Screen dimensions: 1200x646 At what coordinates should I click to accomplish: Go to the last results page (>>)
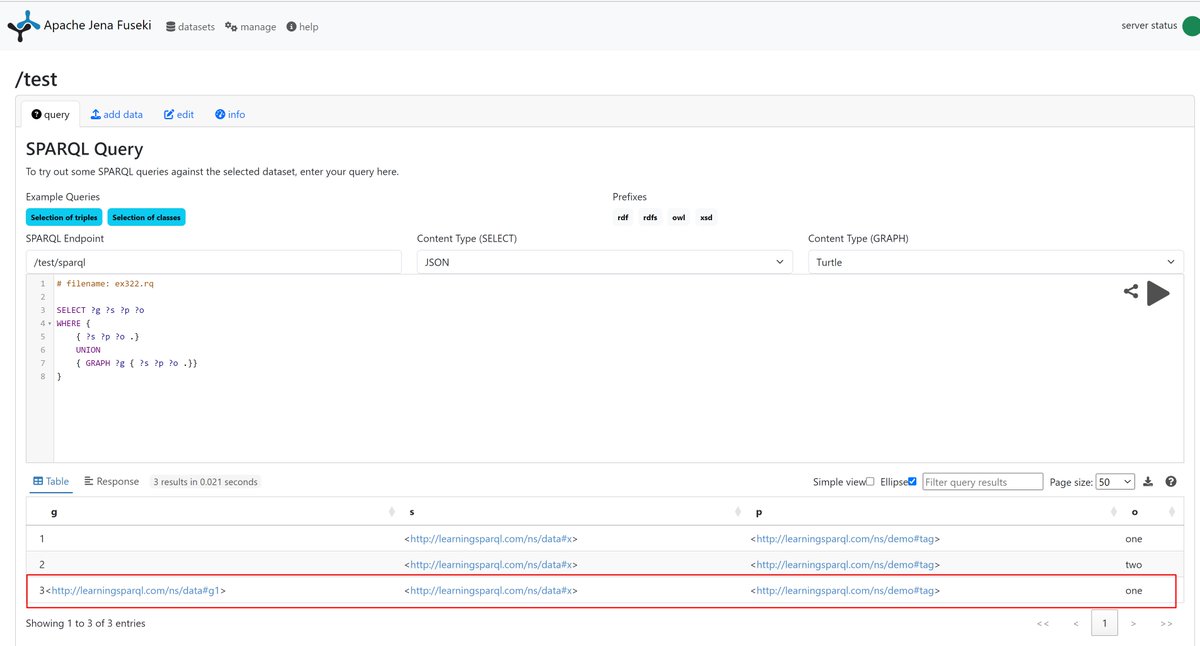[x=1165, y=623]
